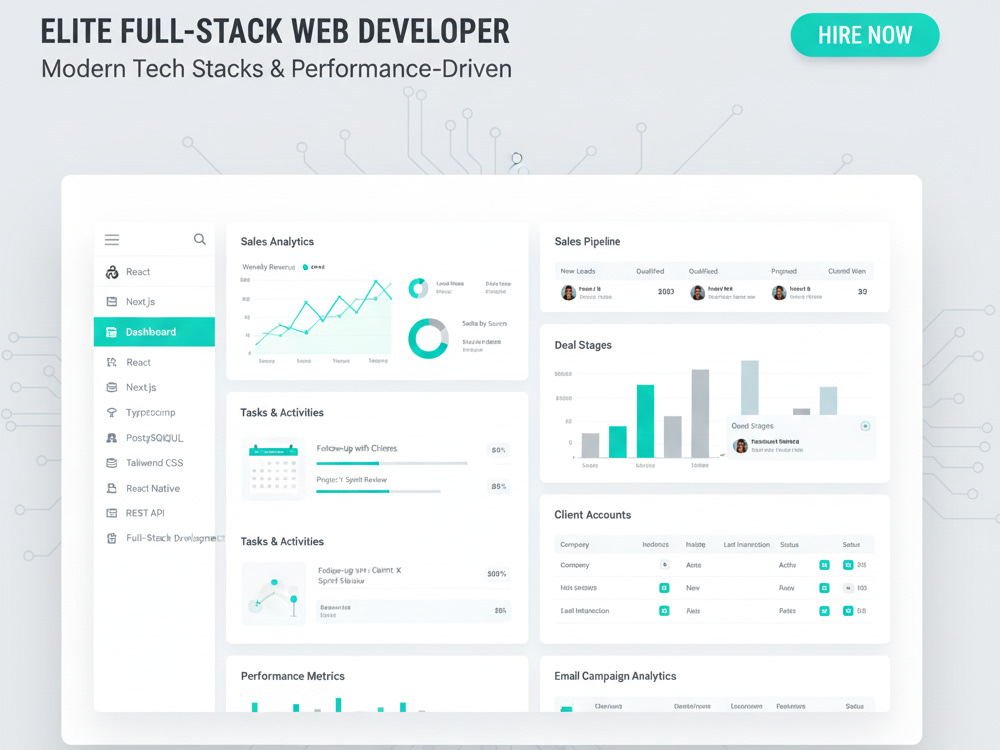Click the 80% badge for Follow-up task
The width and height of the screenshot is (1000, 750).
498,450
